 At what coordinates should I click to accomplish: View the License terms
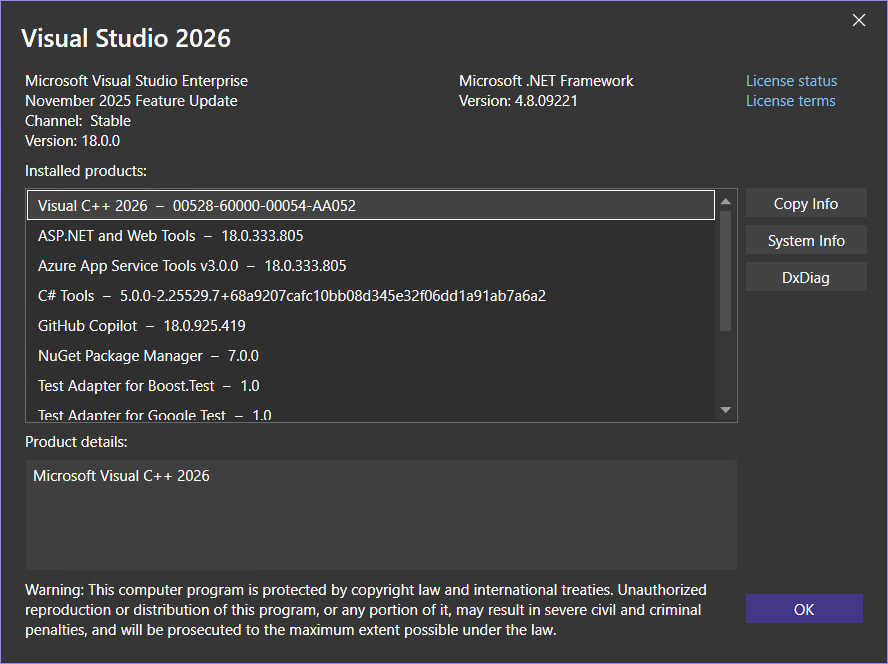tap(790, 101)
